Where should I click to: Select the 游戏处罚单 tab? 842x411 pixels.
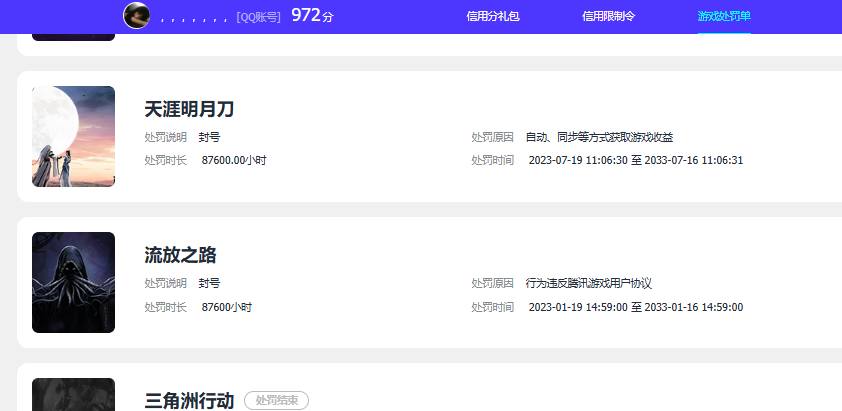[x=724, y=16]
